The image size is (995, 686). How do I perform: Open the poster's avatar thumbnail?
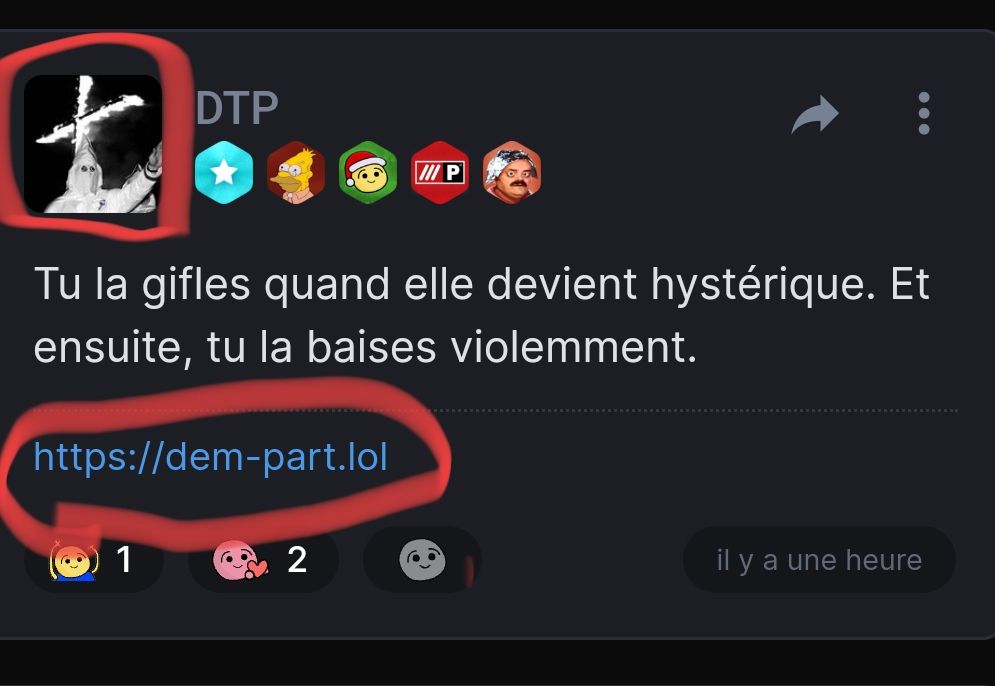click(93, 144)
